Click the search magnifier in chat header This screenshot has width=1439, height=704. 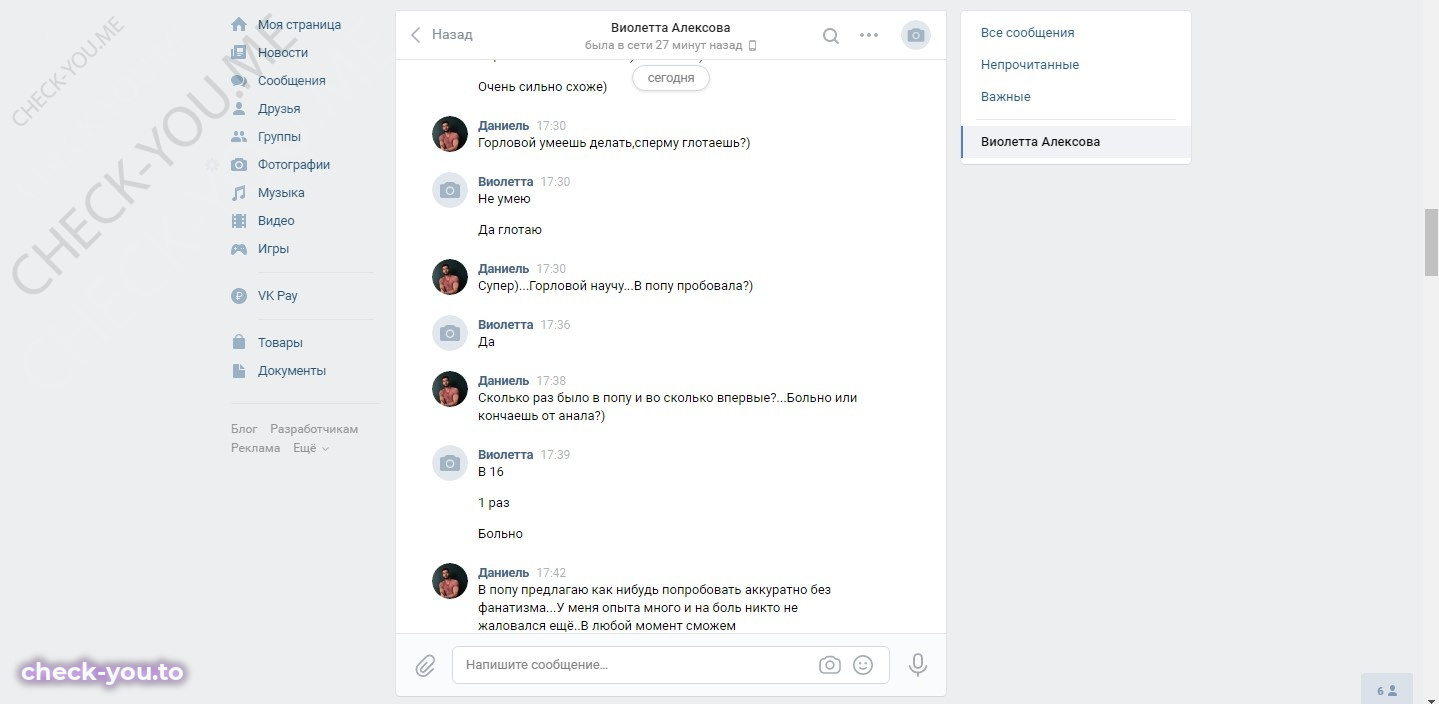coord(830,35)
